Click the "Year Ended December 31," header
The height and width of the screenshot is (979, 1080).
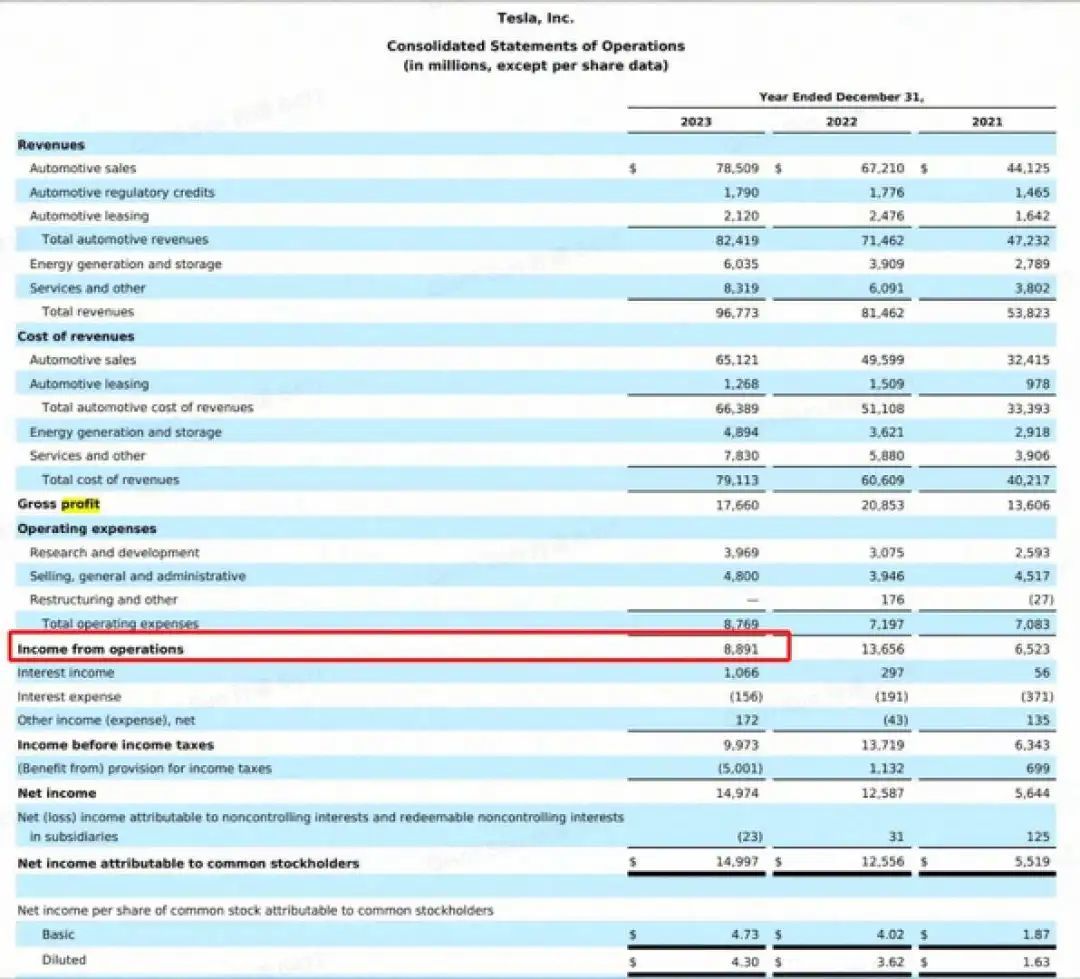click(x=841, y=97)
